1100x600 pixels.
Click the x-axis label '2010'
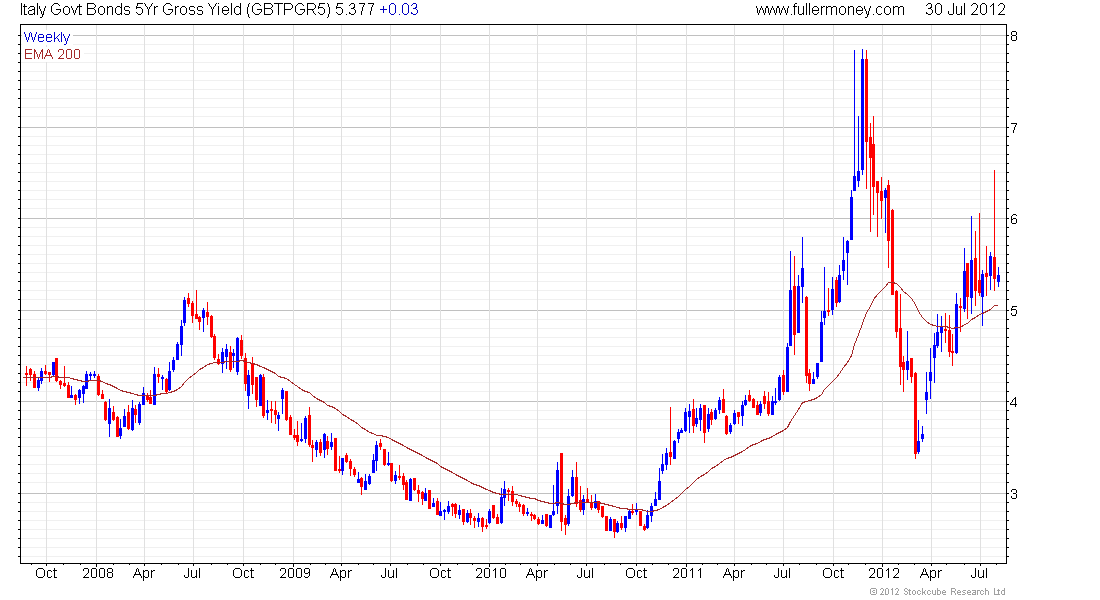[490, 573]
